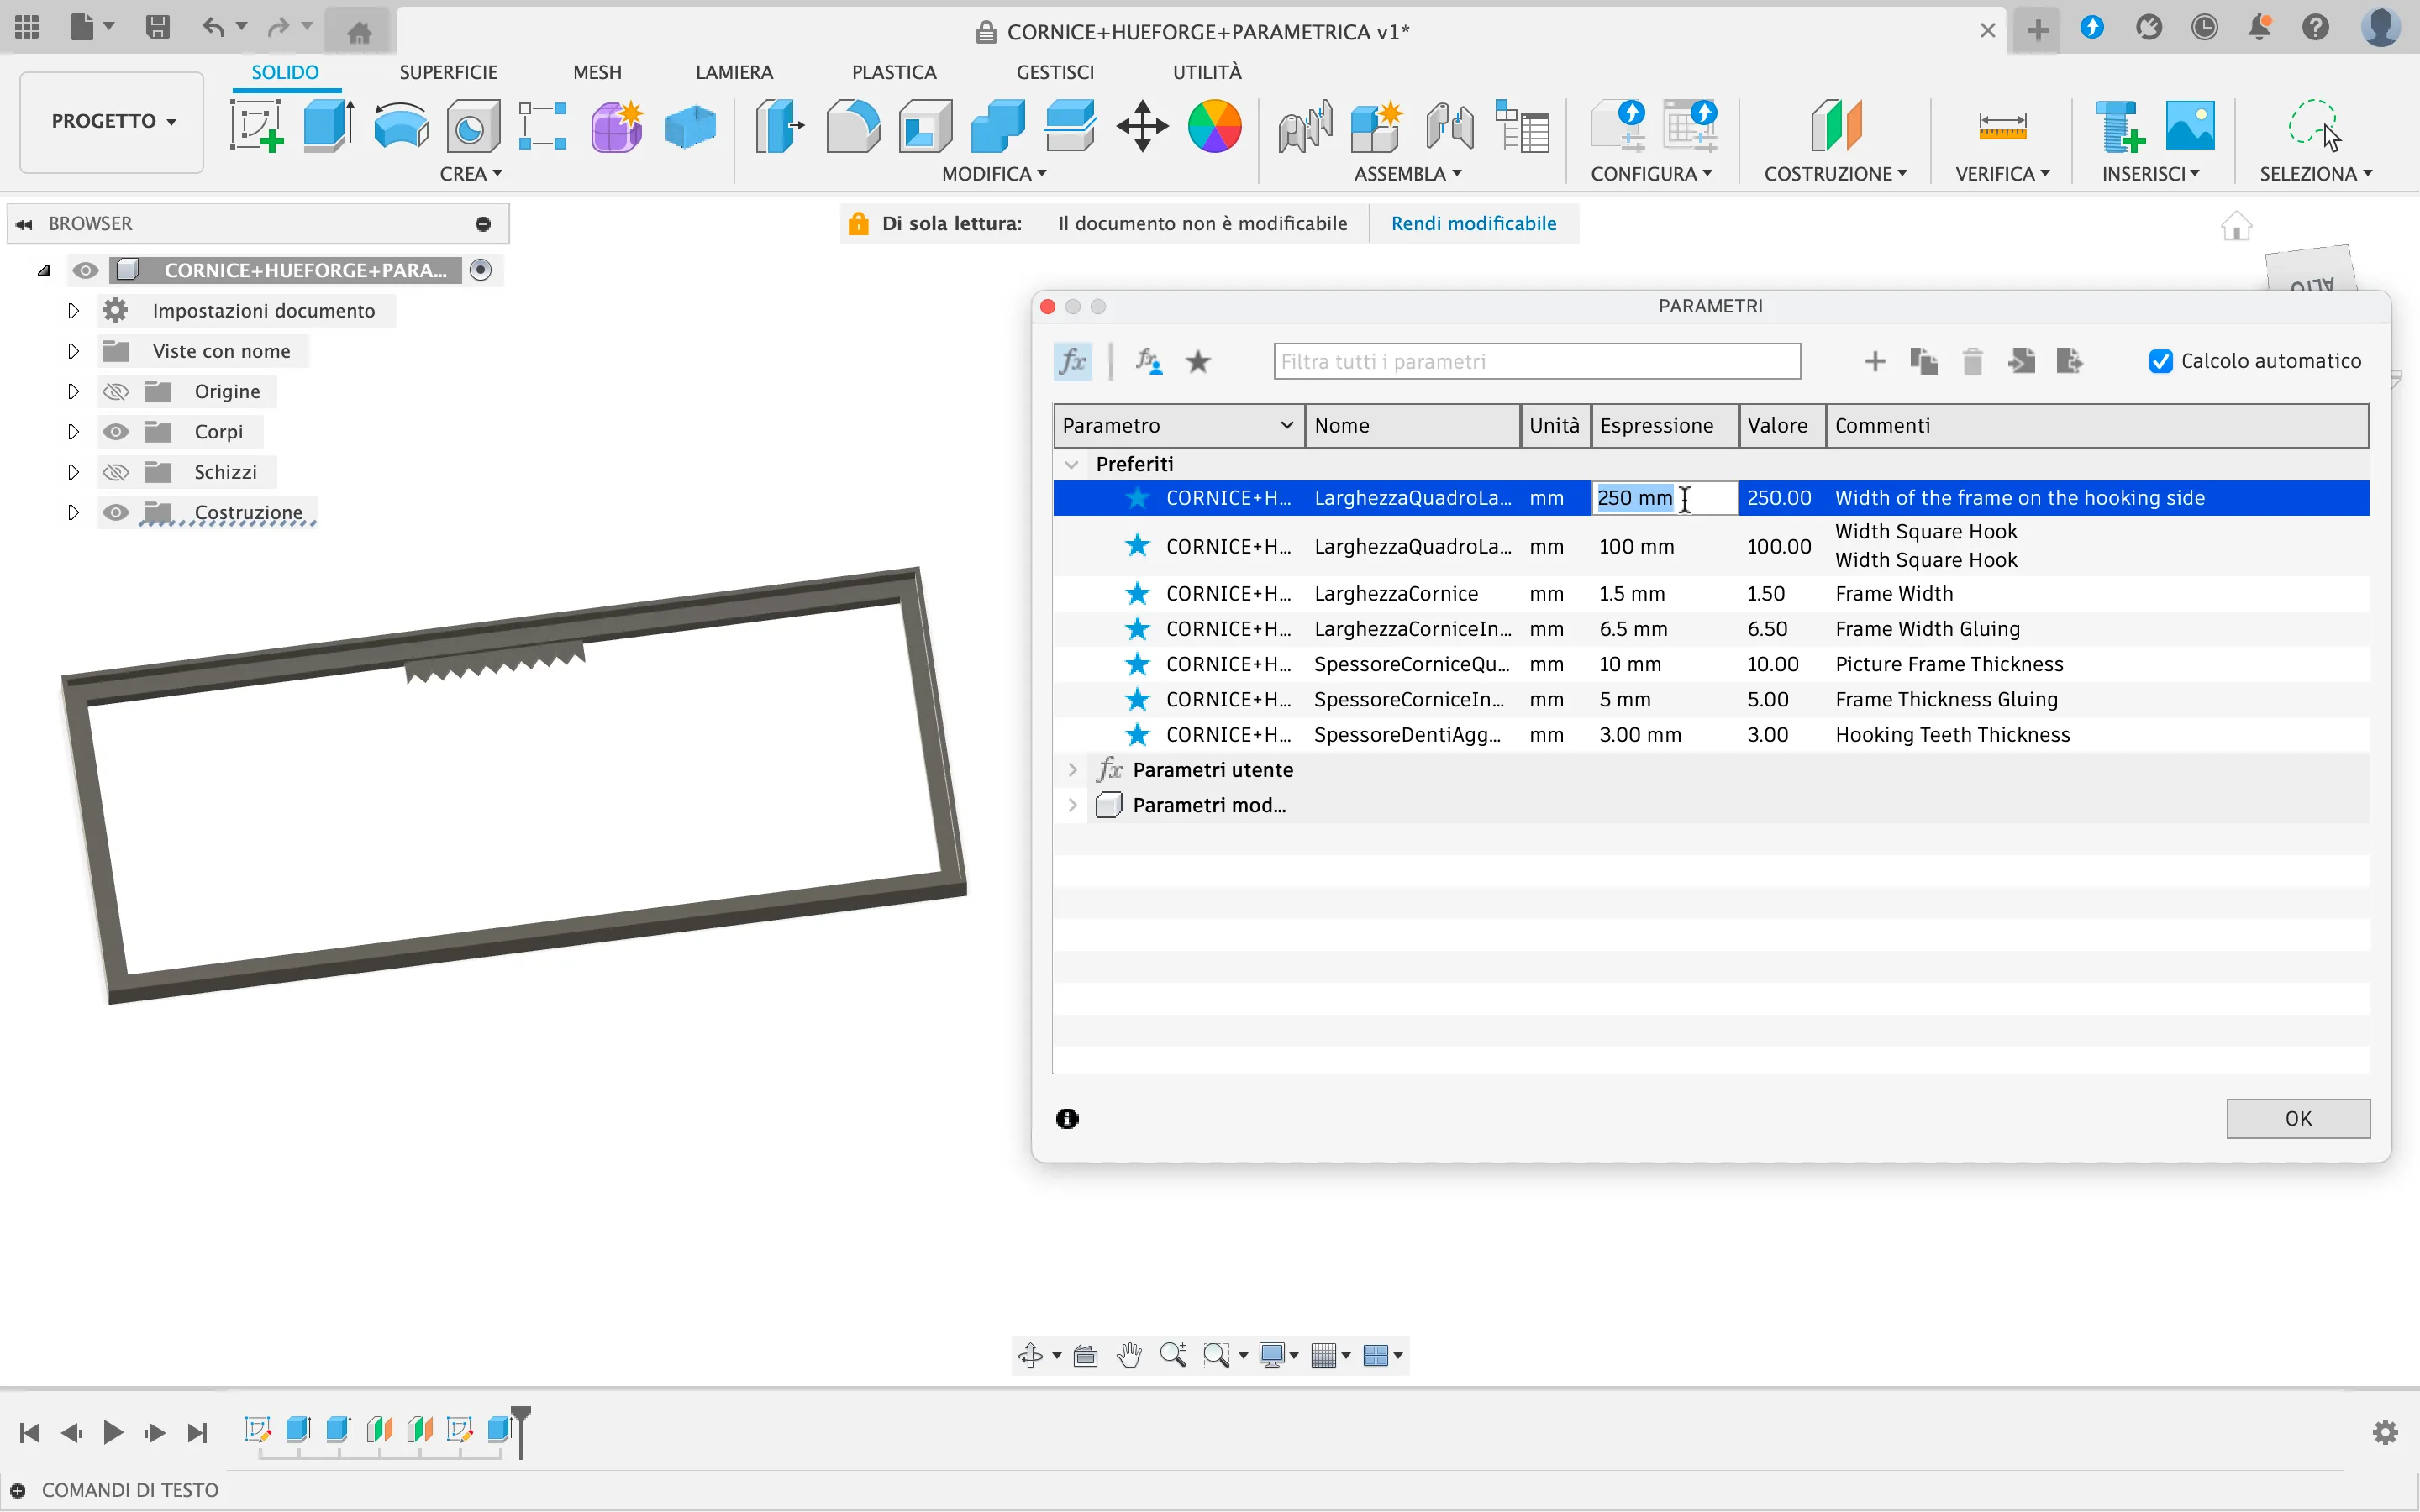Switch to the SUPERFICIE tab
2420x1512 pixels.
click(x=448, y=72)
